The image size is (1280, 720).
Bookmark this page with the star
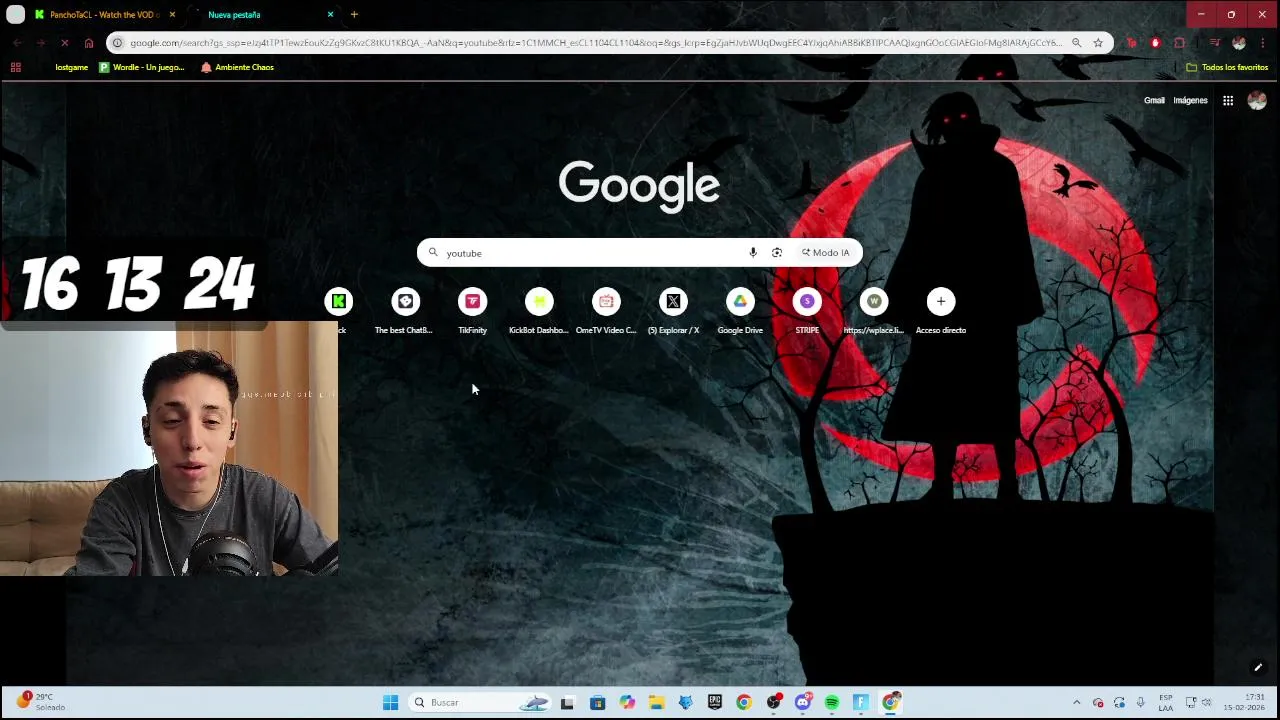pos(1098,43)
